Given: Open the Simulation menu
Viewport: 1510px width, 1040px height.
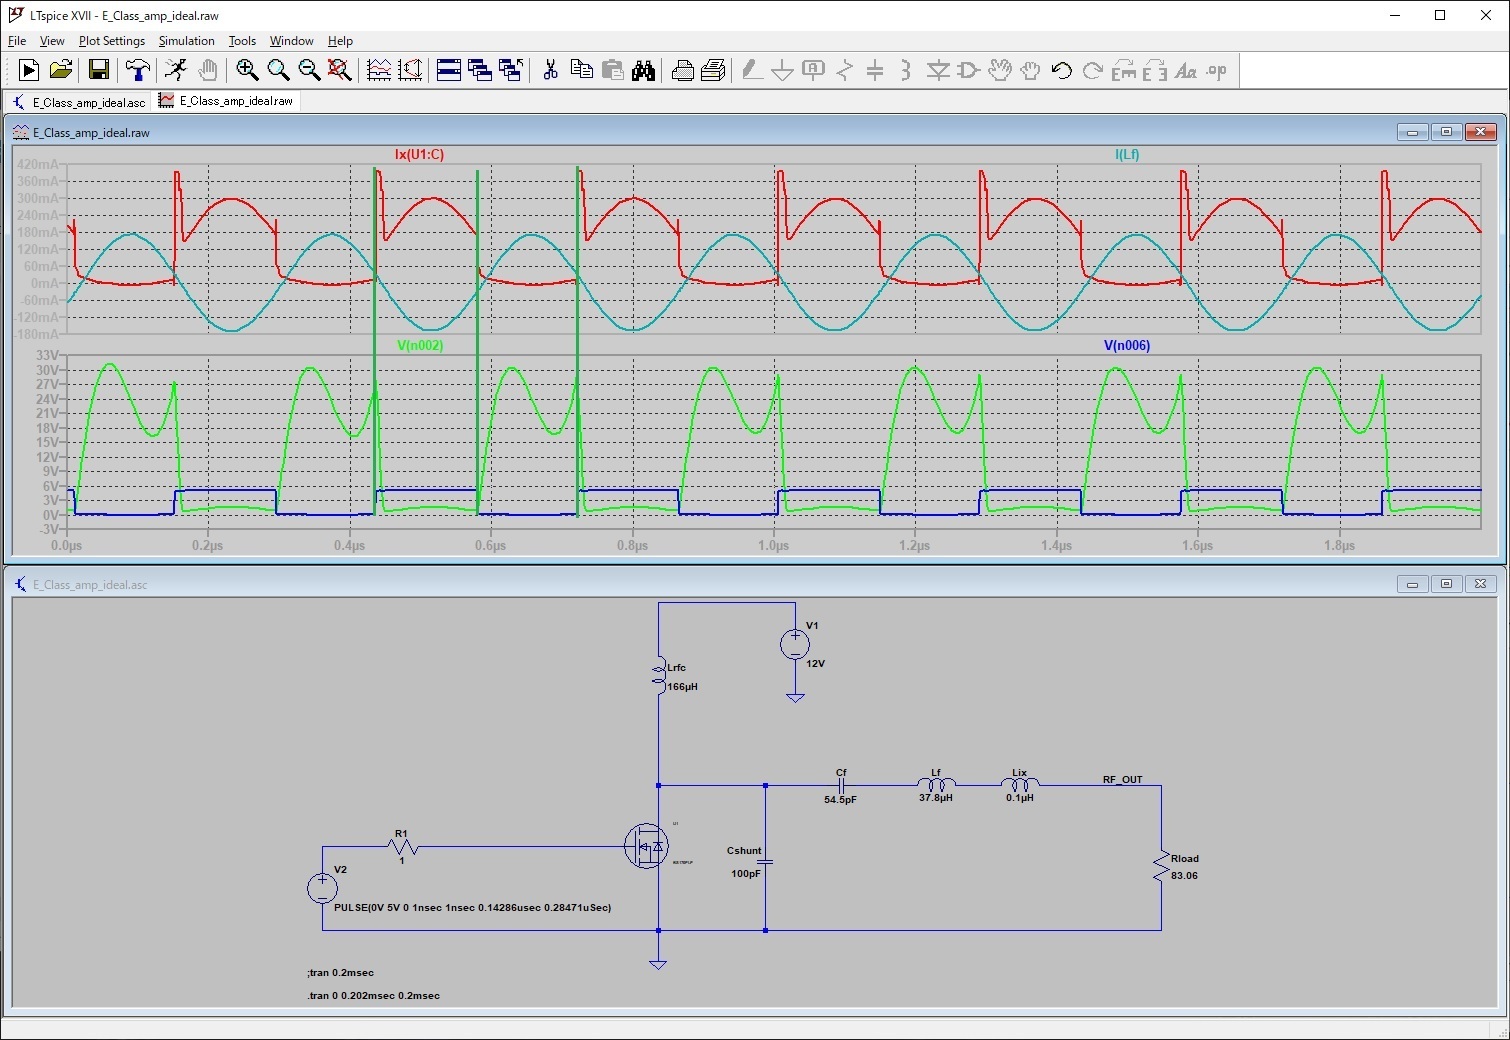Looking at the screenshot, I should (x=186, y=41).
